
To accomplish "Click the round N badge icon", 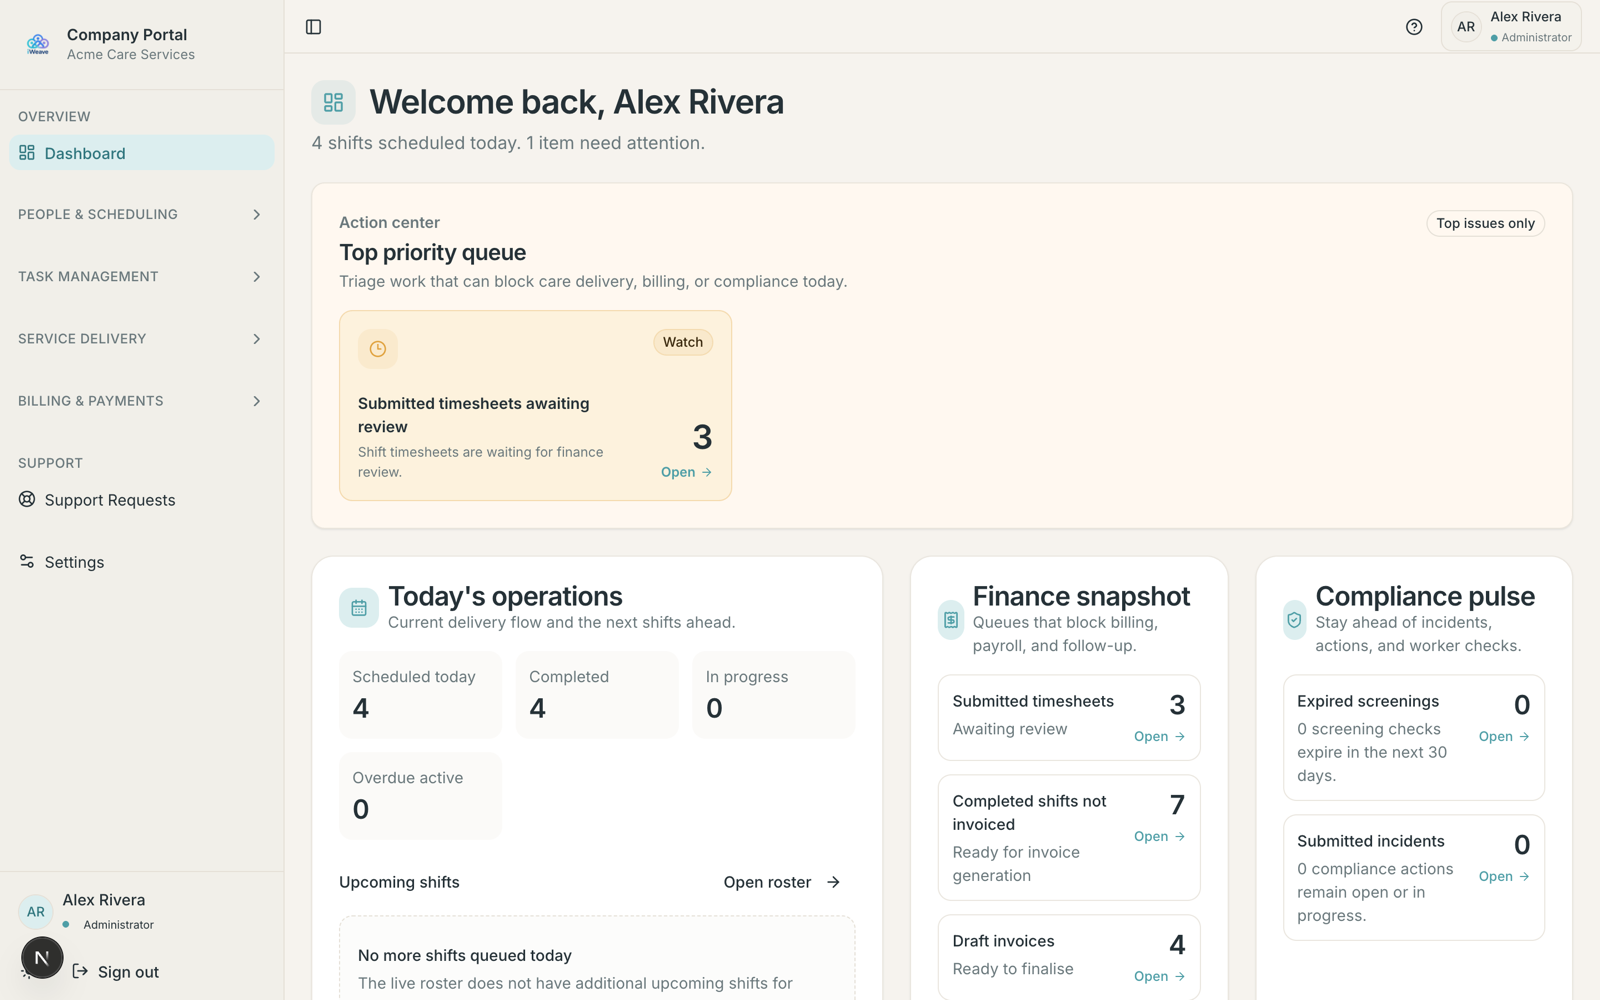I will 42,958.
